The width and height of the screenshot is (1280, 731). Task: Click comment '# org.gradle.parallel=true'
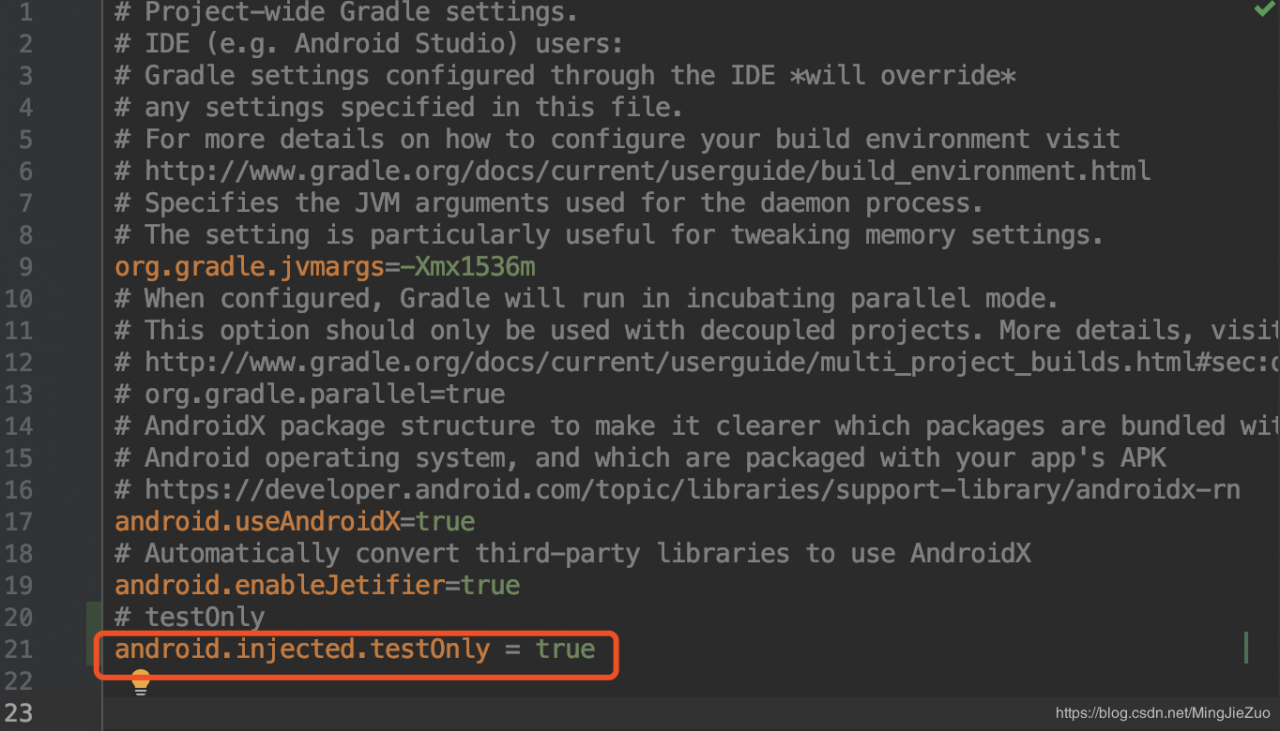click(x=310, y=394)
